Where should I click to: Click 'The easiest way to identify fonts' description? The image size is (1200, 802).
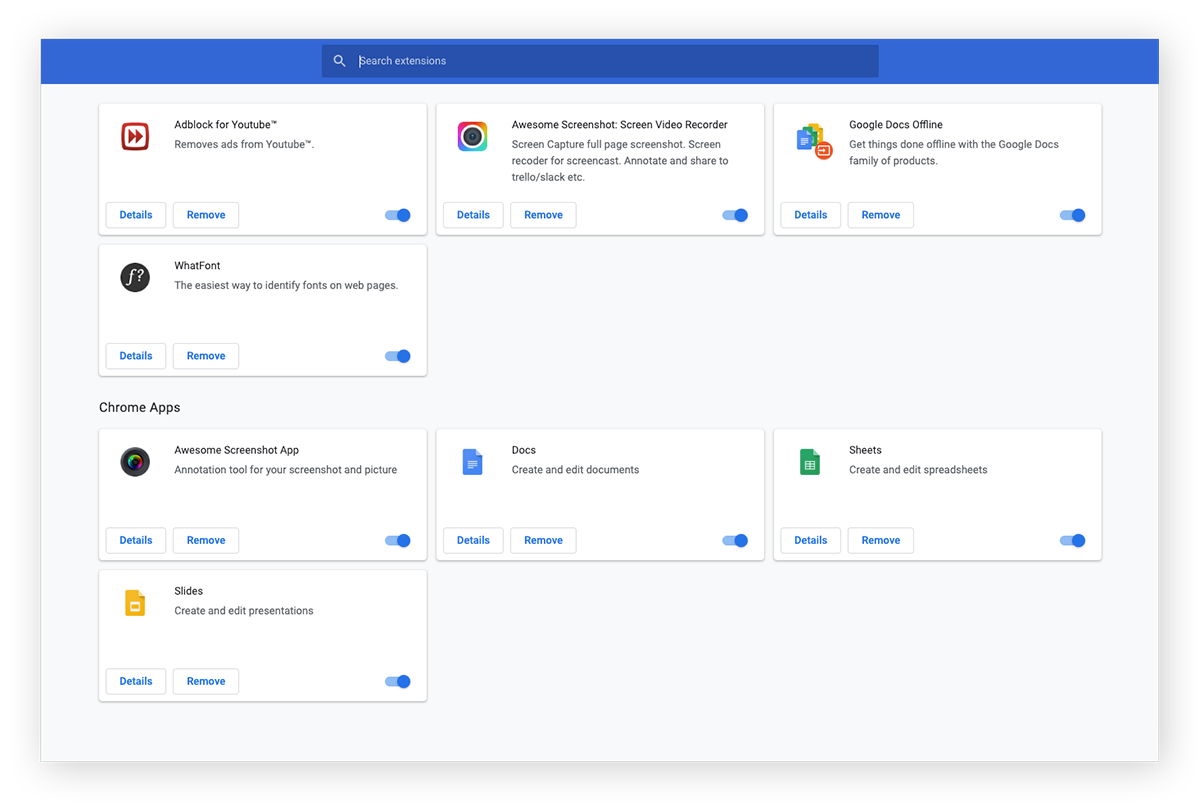click(x=286, y=285)
